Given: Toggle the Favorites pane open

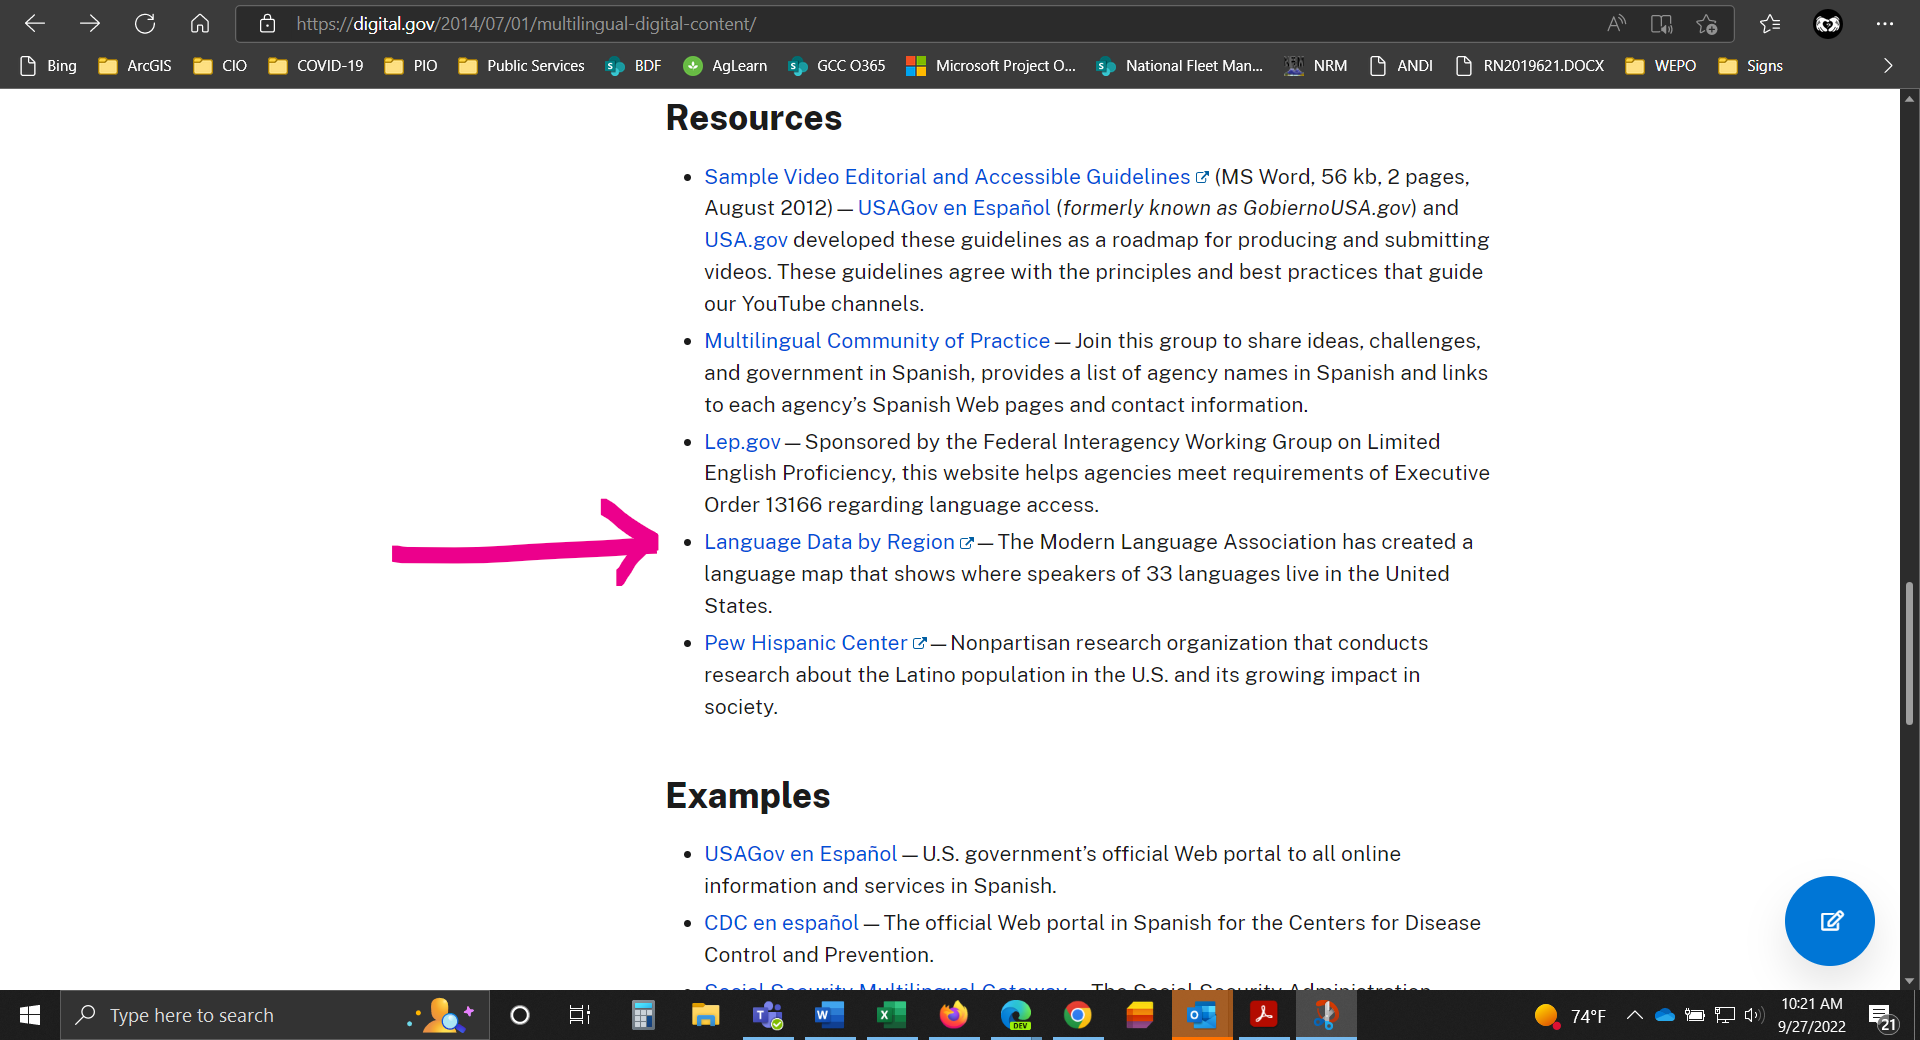Looking at the screenshot, I should 1770,24.
